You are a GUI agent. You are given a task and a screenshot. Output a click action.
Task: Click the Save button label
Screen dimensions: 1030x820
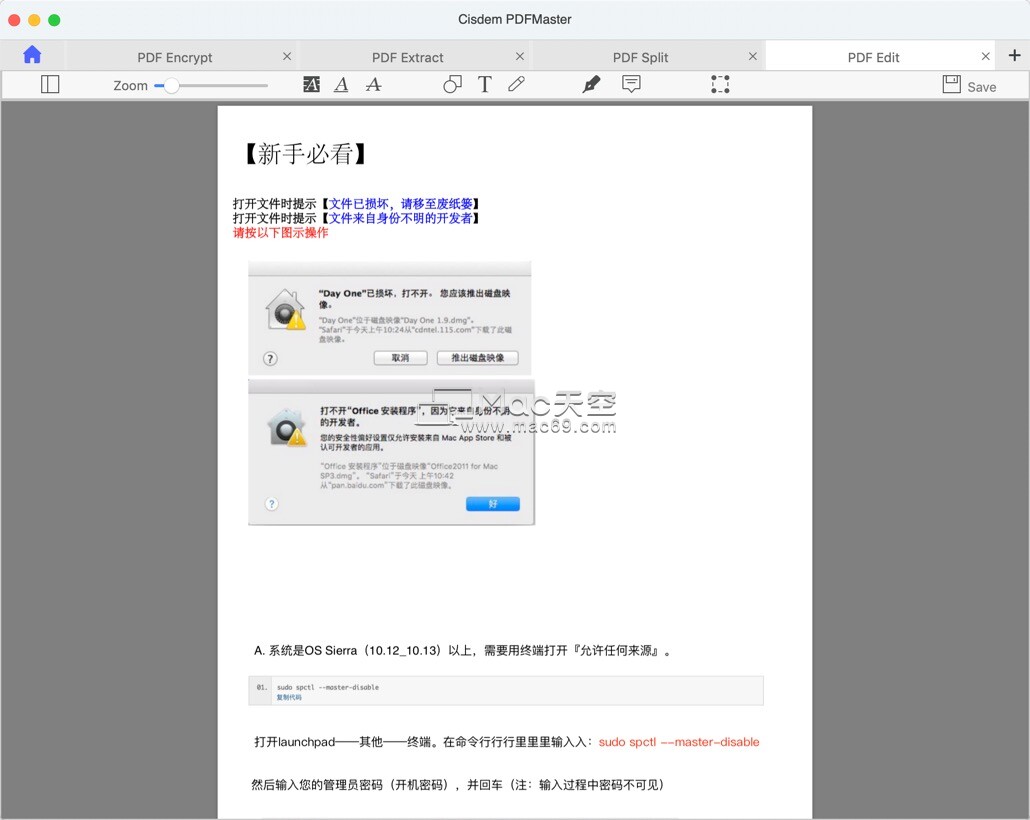981,87
